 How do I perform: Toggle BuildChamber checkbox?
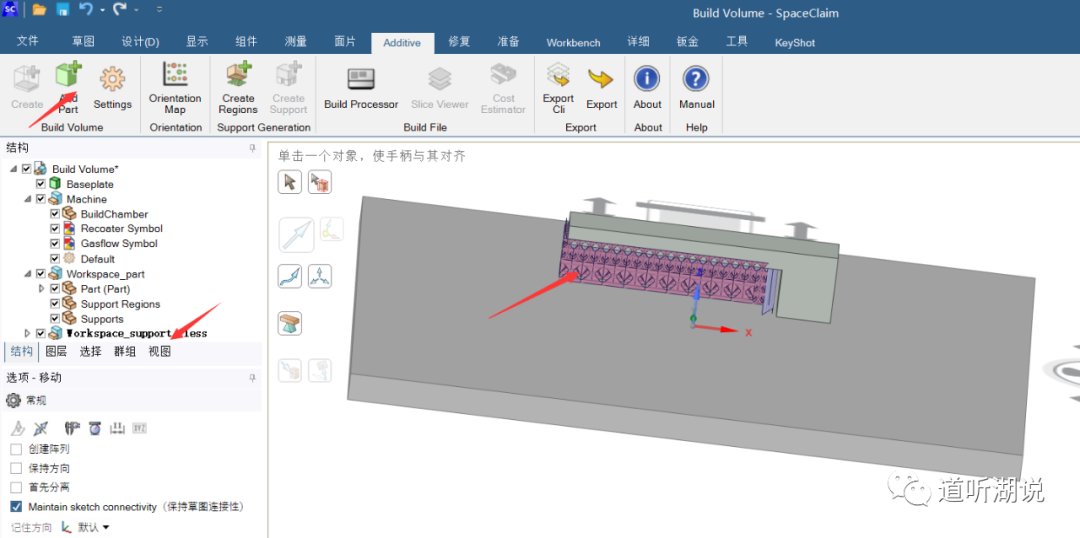click(x=55, y=214)
